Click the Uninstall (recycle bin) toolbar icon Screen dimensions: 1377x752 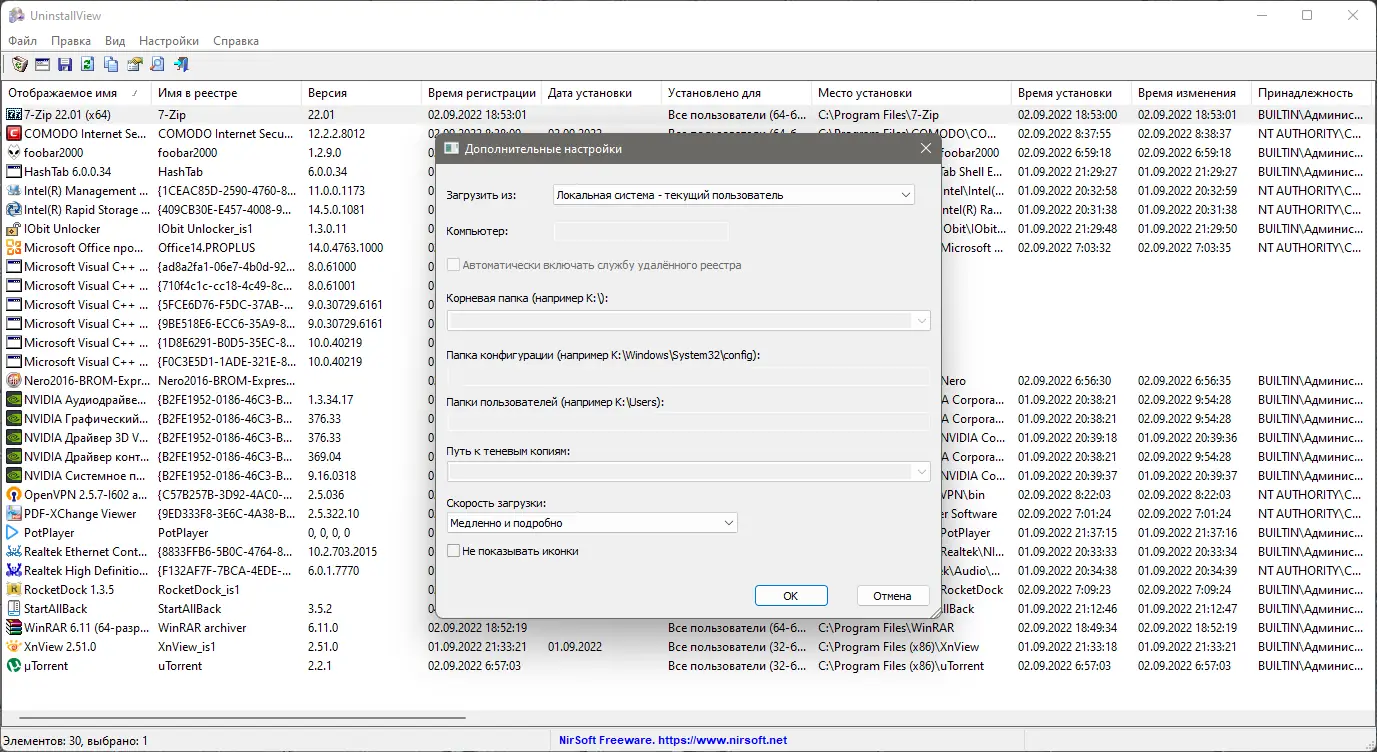click(19, 65)
